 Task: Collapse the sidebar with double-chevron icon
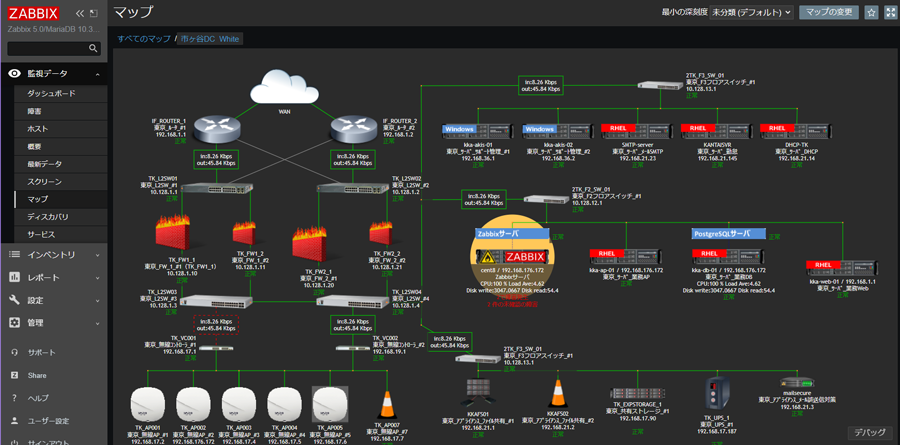[x=80, y=14]
